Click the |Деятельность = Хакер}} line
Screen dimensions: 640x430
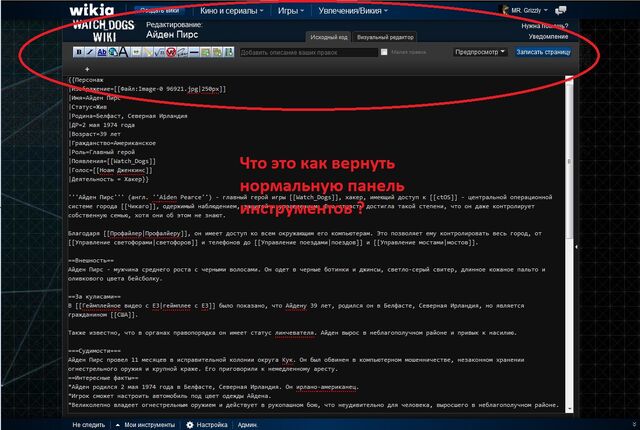click(109, 179)
